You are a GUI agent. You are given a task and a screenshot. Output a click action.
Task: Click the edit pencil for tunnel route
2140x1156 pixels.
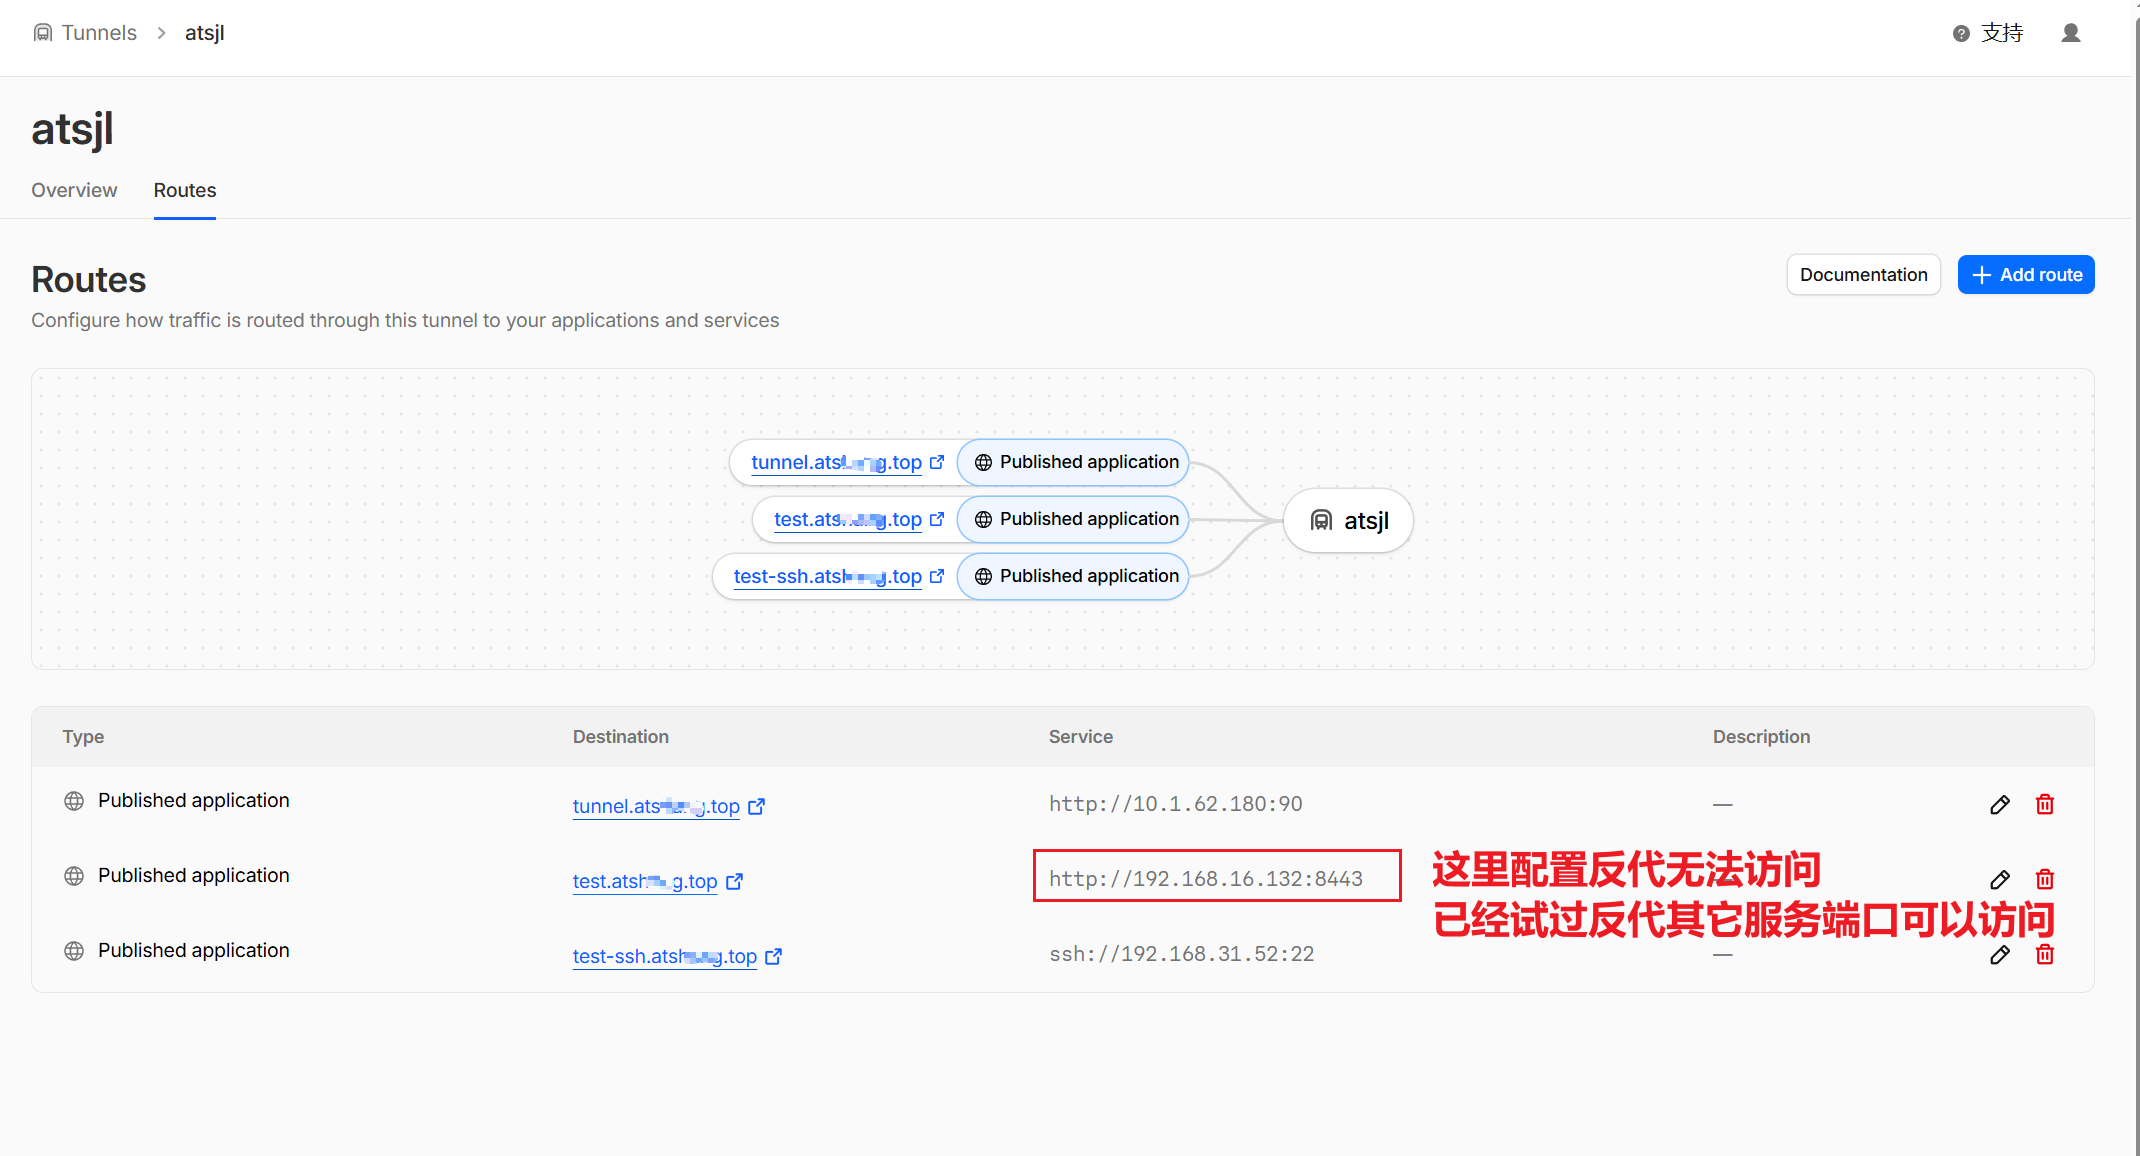tap(1999, 805)
